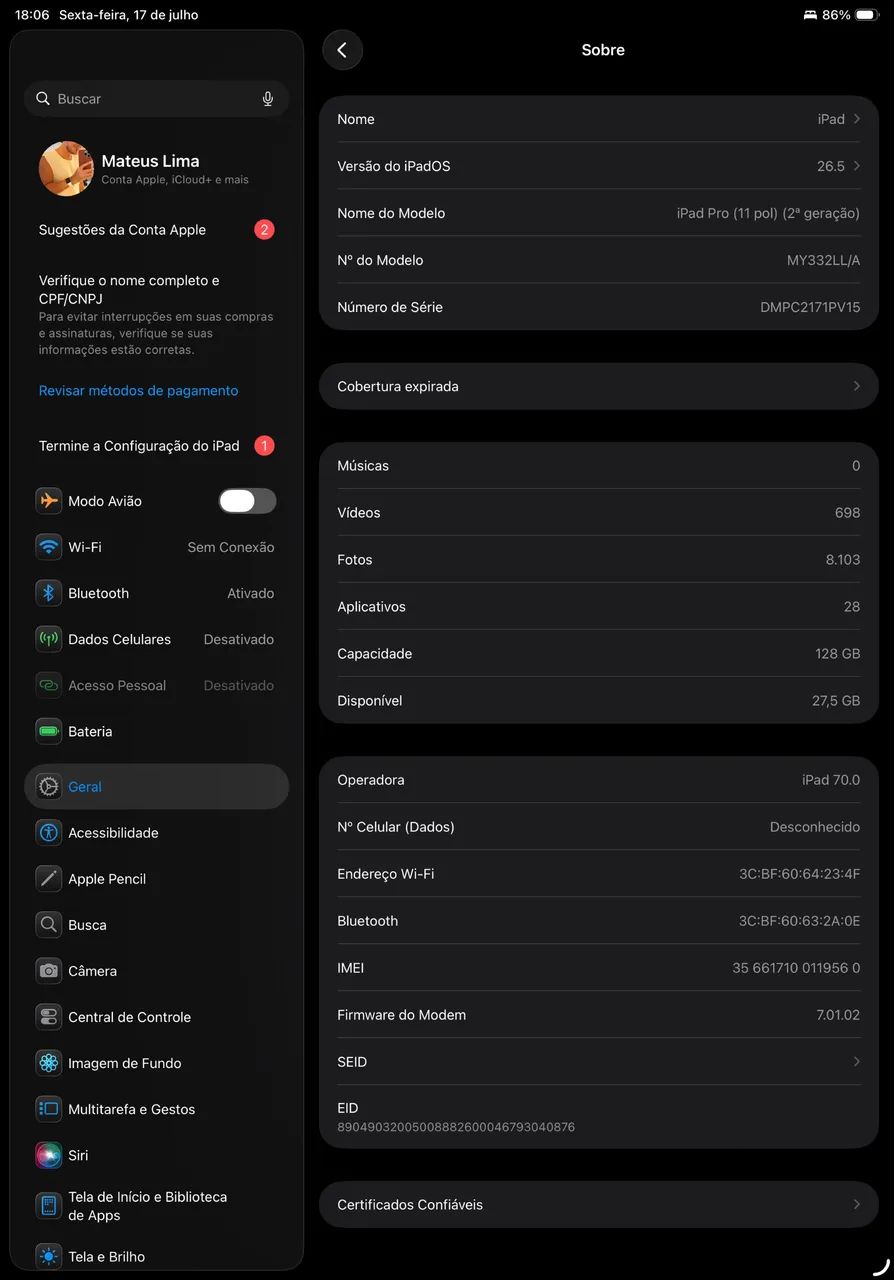
Task: Tap the microphone icon in search
Action: [x=268, y=99]
